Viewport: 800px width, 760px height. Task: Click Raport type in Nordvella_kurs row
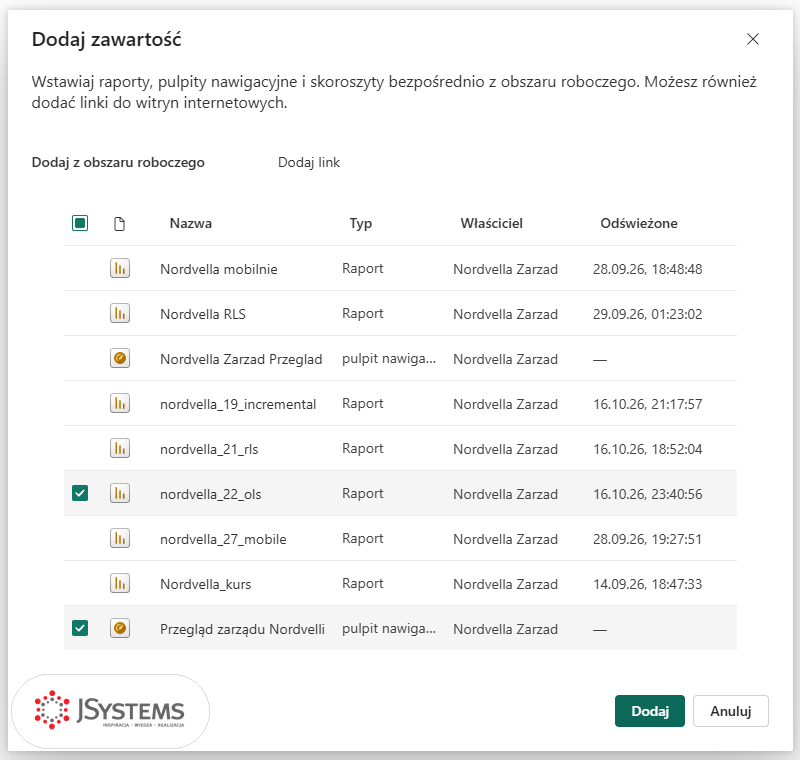pos(362,583)
